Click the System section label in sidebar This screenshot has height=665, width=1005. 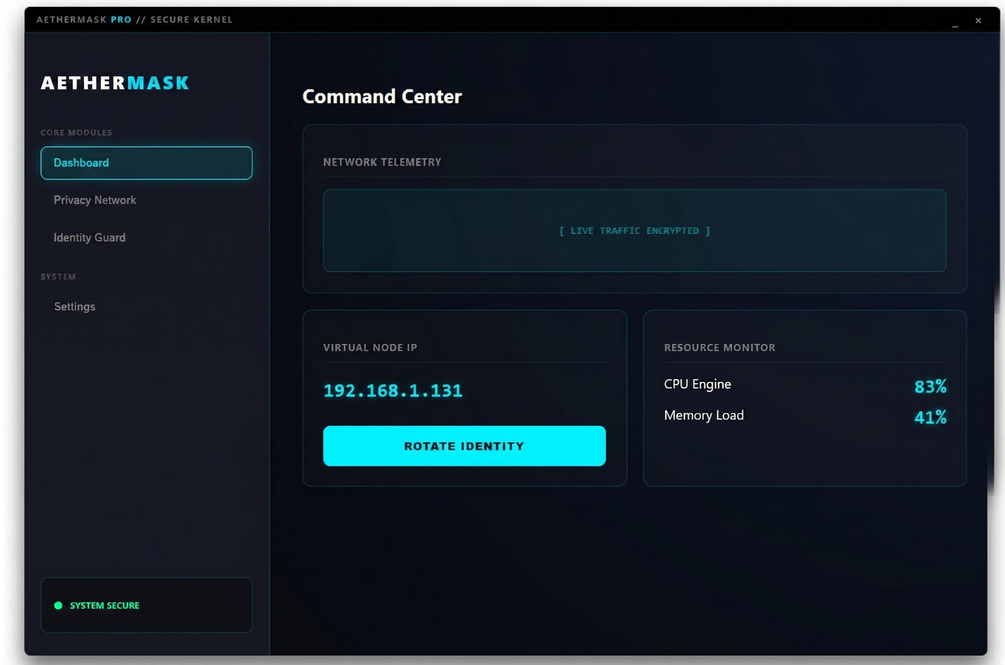(58, 277)
